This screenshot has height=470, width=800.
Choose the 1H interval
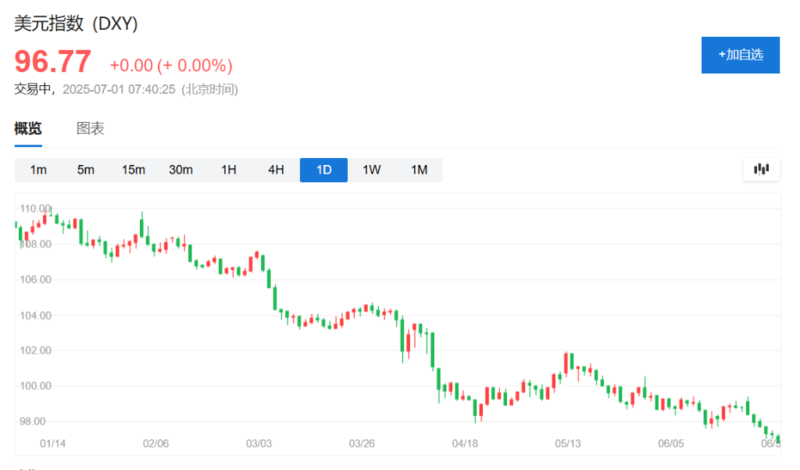point(228,170)
